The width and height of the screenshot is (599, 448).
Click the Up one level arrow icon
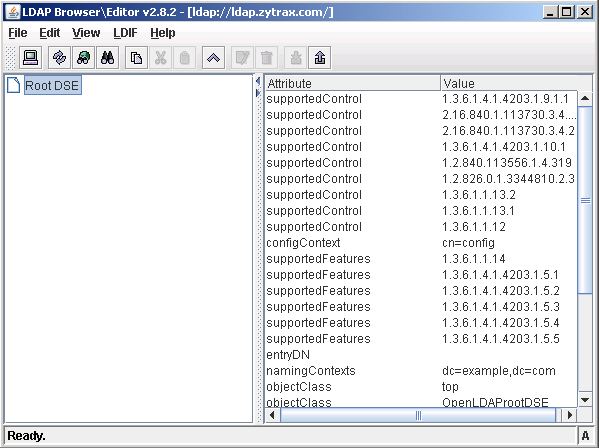pyautogui.click(x=213, y=58)
